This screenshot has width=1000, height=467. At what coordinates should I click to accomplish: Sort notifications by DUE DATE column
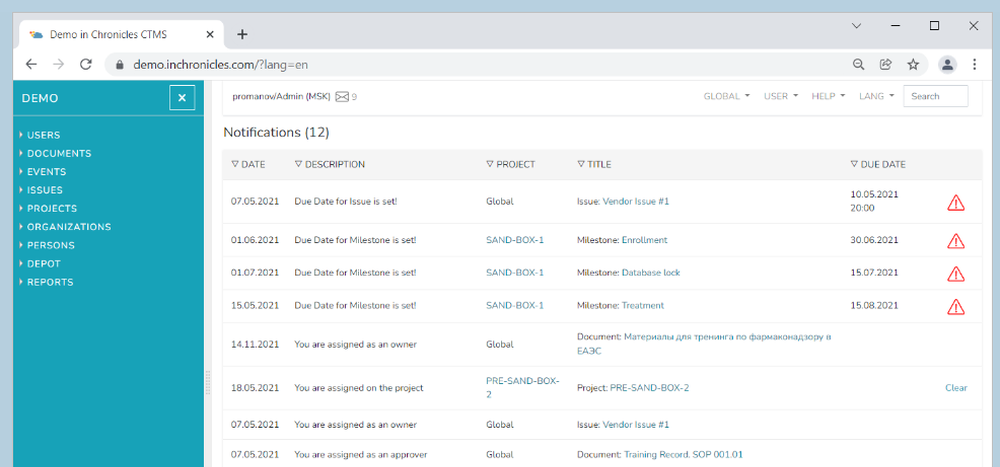878,165
